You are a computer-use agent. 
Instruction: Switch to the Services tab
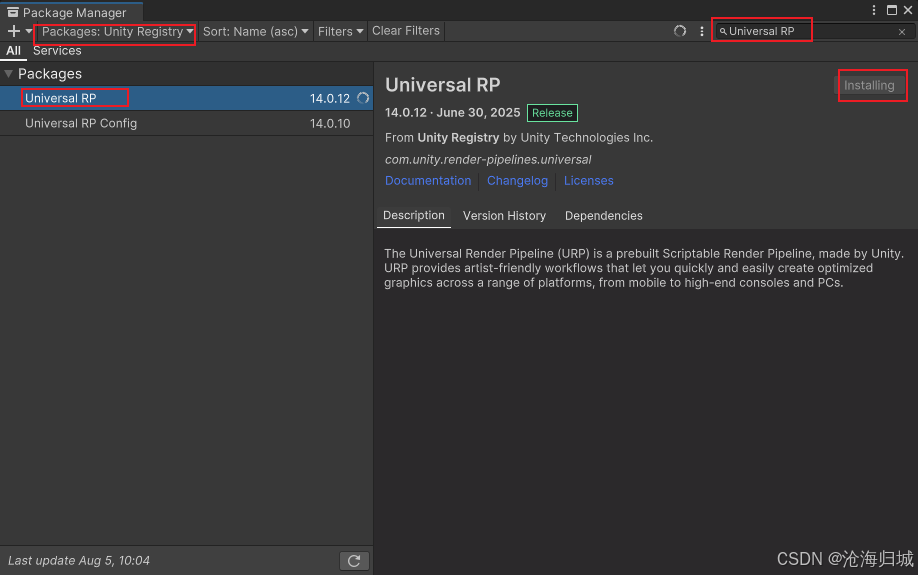57,51
